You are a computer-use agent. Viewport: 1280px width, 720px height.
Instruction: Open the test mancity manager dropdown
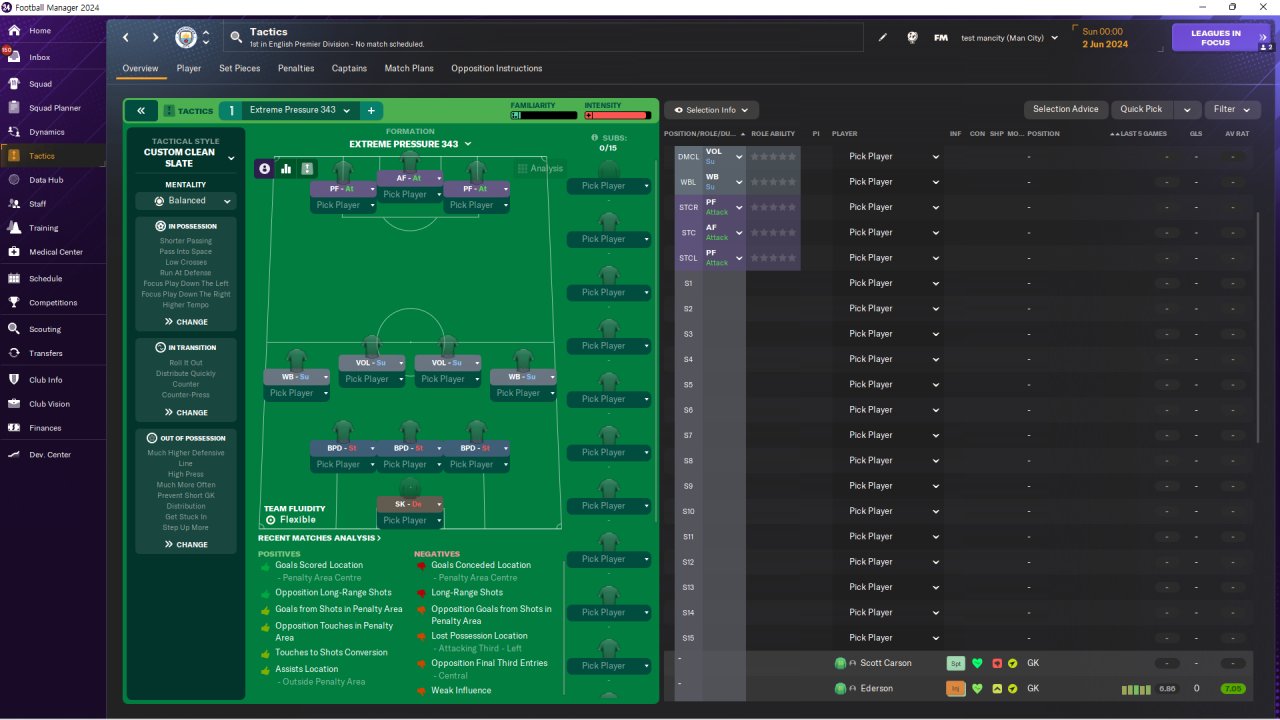tap(1010, 38)
